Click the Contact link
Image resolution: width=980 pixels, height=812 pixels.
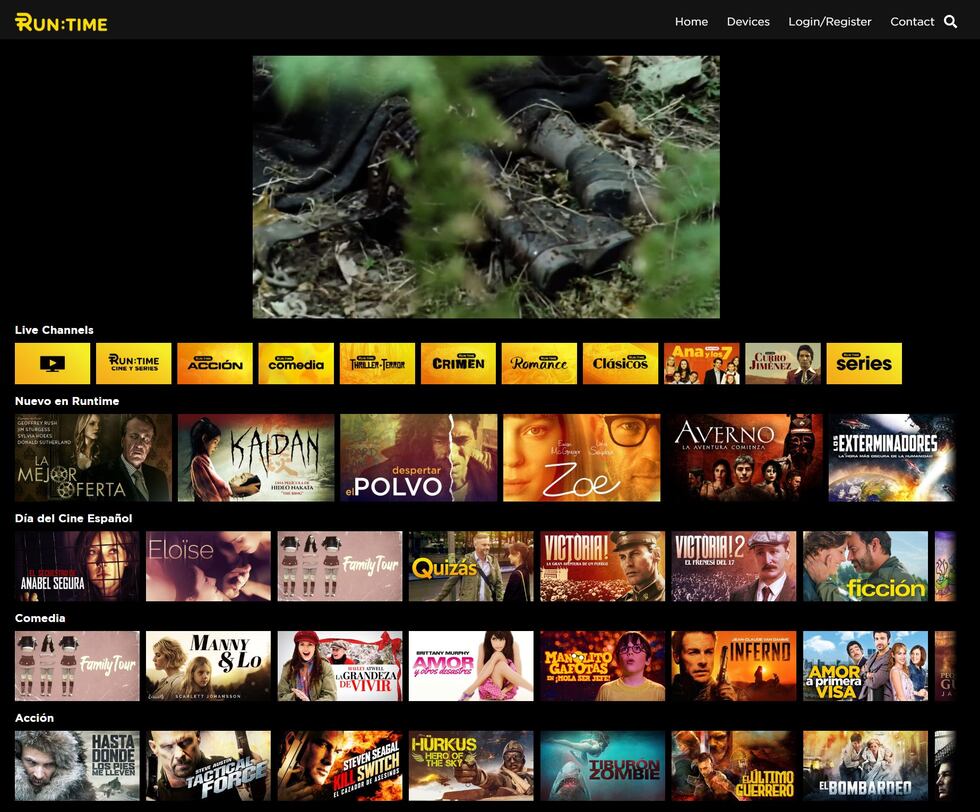(911, 21)
